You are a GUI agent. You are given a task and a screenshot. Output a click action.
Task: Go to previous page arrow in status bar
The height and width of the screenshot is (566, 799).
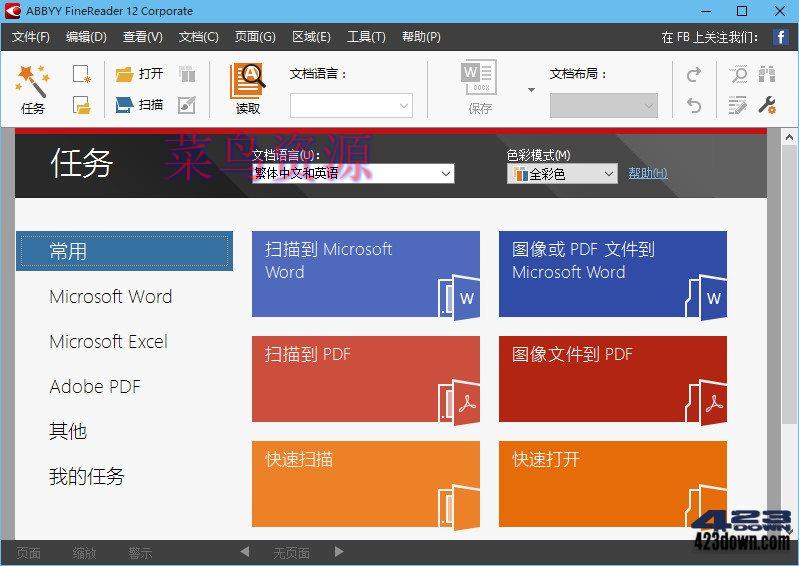pos(245,552)
